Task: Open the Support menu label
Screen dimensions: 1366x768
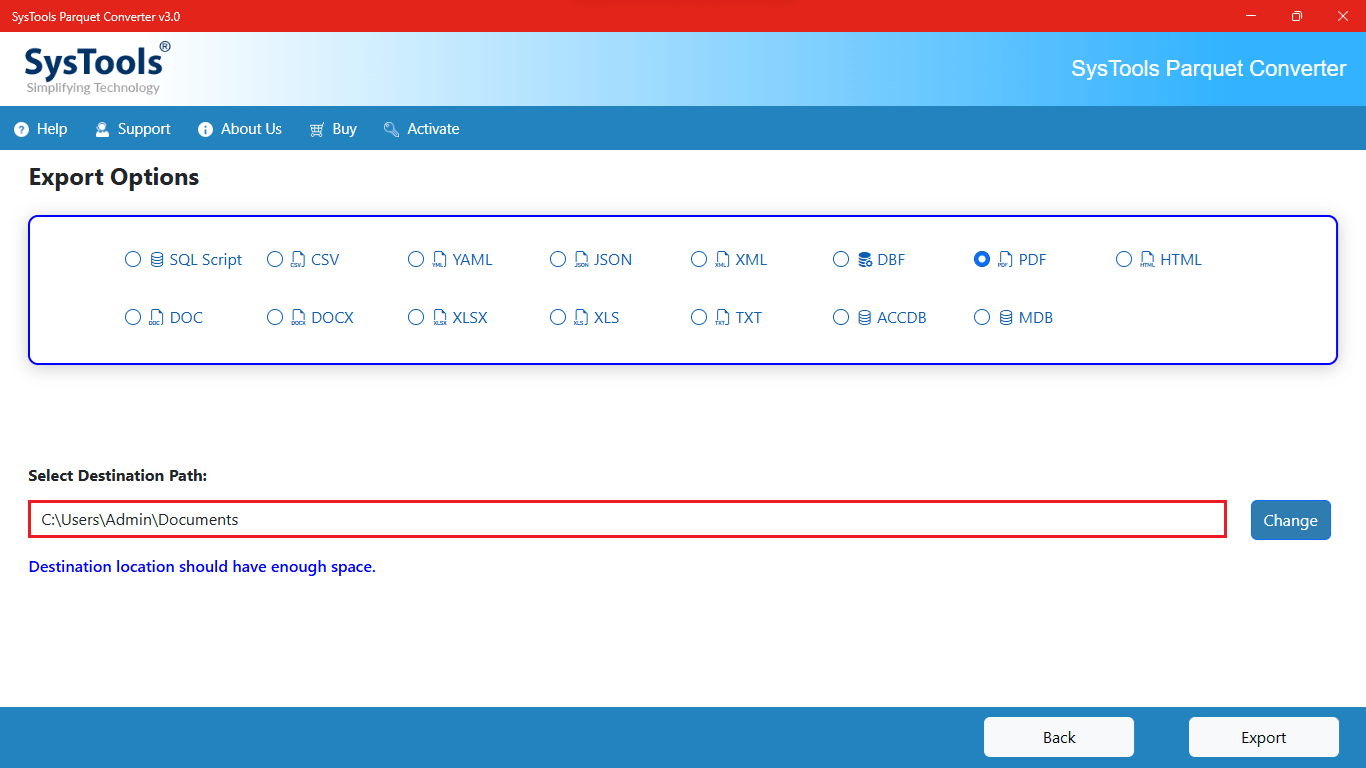Action: (x=144, y=129)
